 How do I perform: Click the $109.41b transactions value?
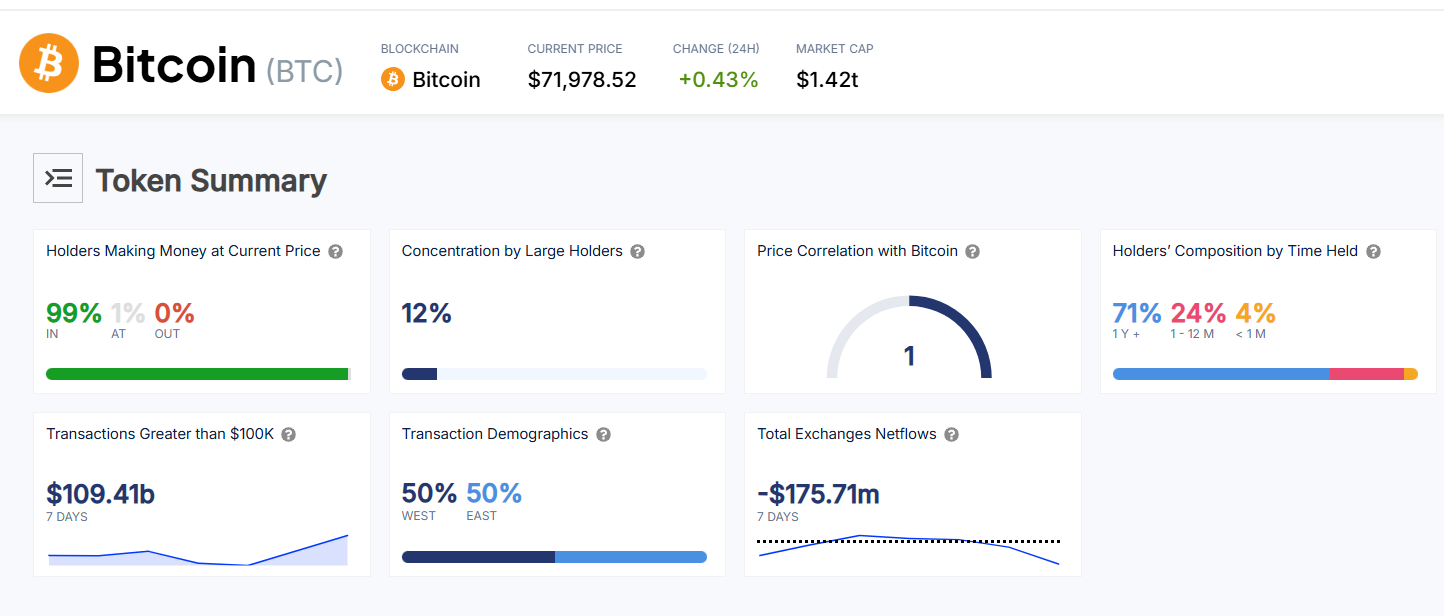click(x=100, y=494)
